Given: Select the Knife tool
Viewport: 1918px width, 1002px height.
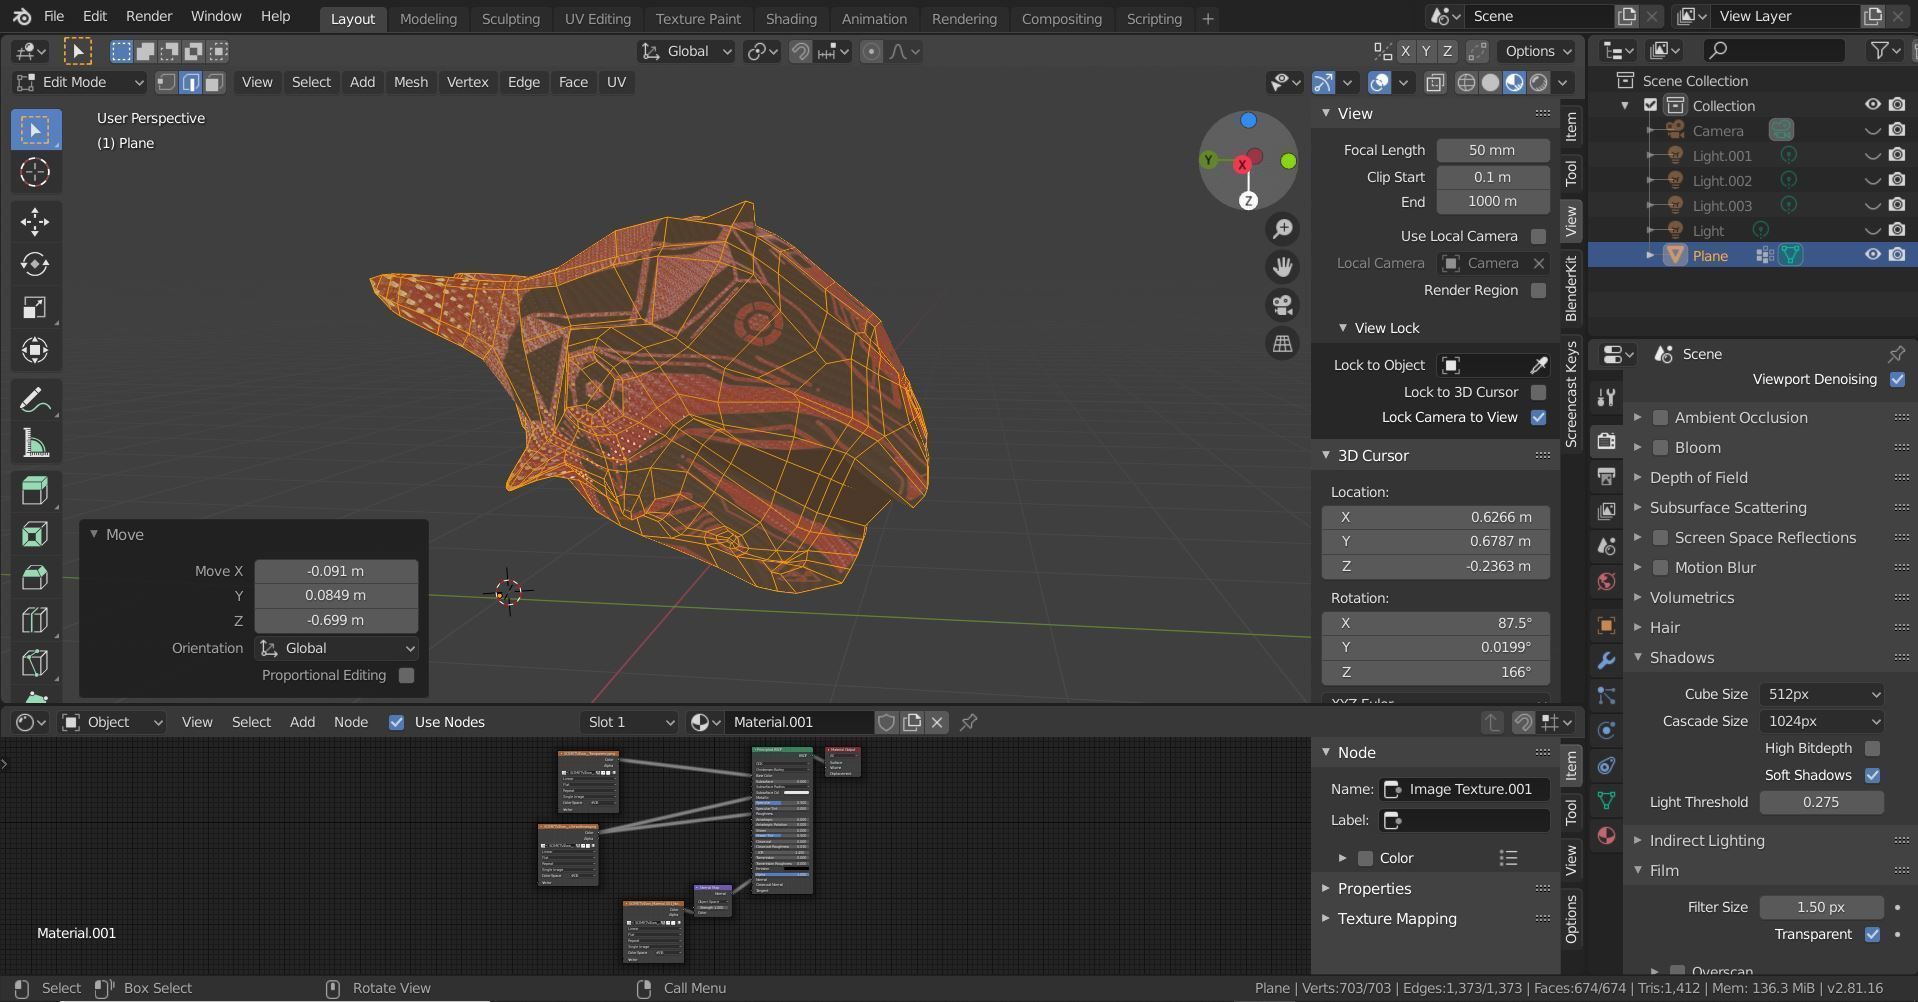Looking at the screenshot, I should [35, 663].
